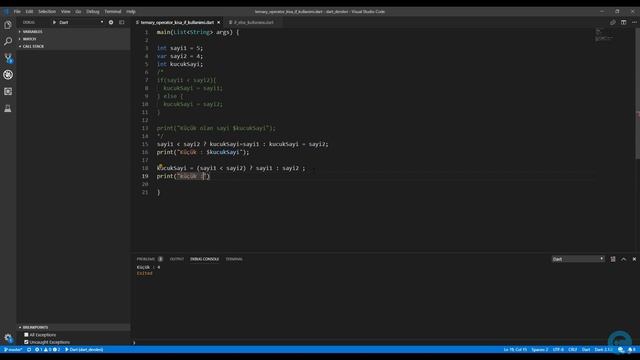640x360 pixels.
Task: Open the Terminal menu
Action: coord(113,11)
